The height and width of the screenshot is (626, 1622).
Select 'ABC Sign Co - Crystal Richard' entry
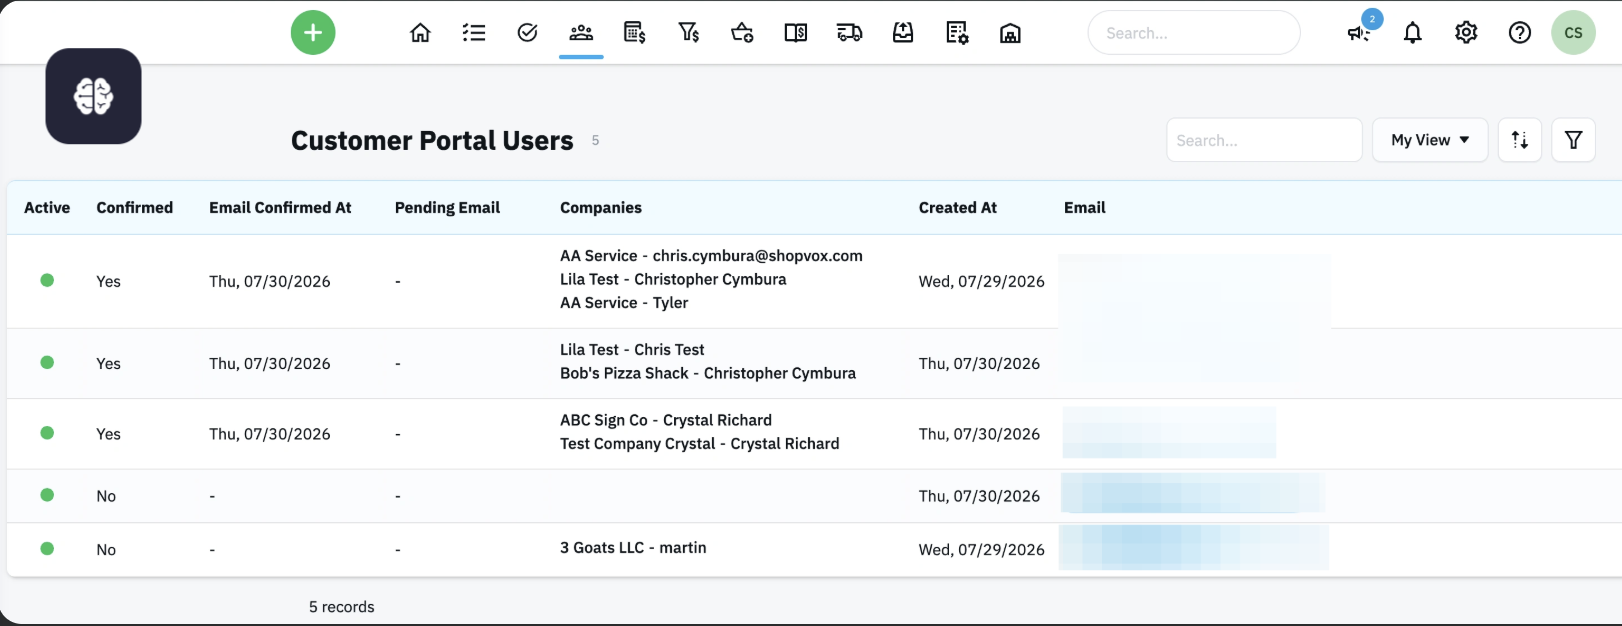point(666,420)
